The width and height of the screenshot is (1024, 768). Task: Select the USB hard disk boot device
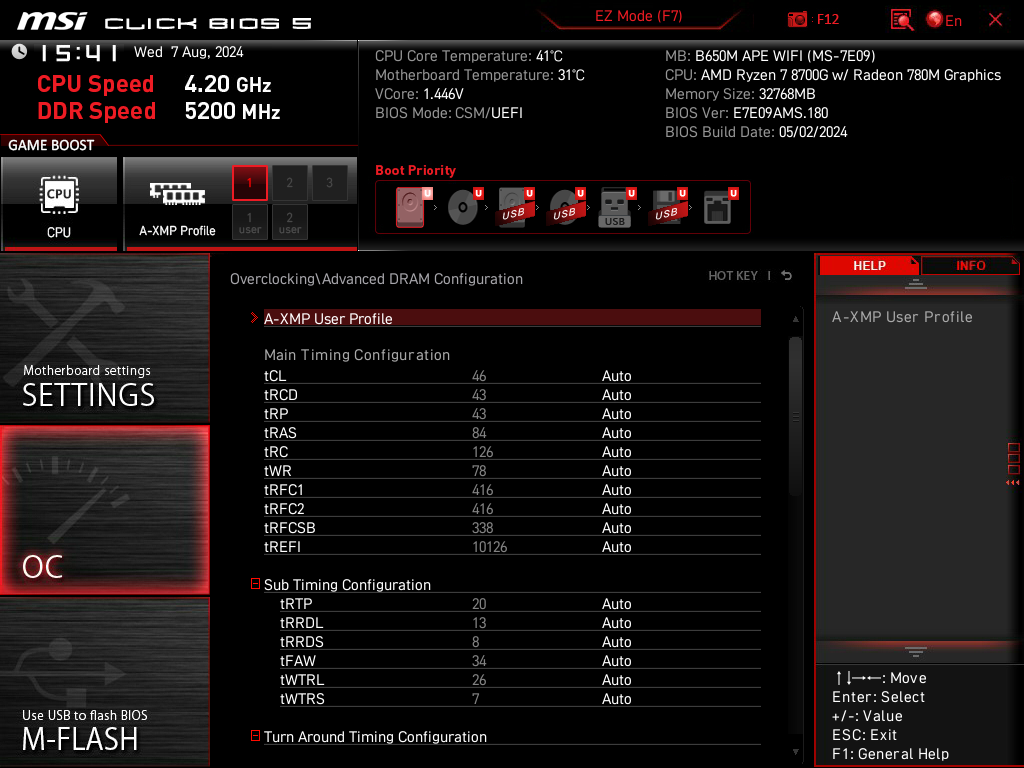[516, 207]
